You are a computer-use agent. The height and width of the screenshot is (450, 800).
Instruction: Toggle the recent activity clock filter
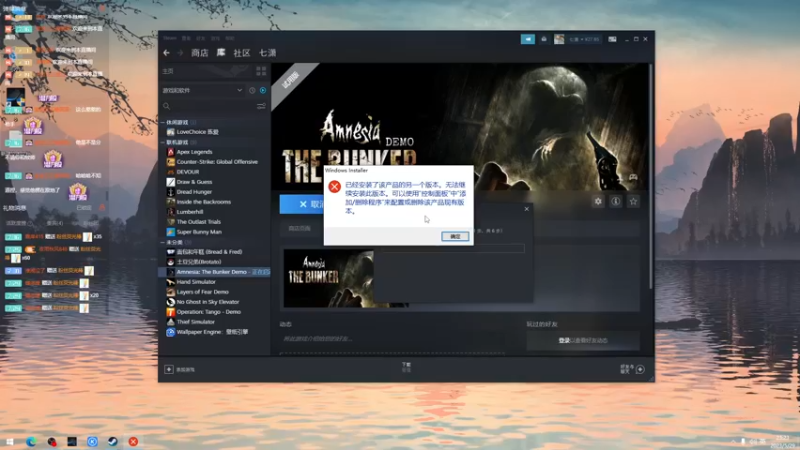[252, 90]
